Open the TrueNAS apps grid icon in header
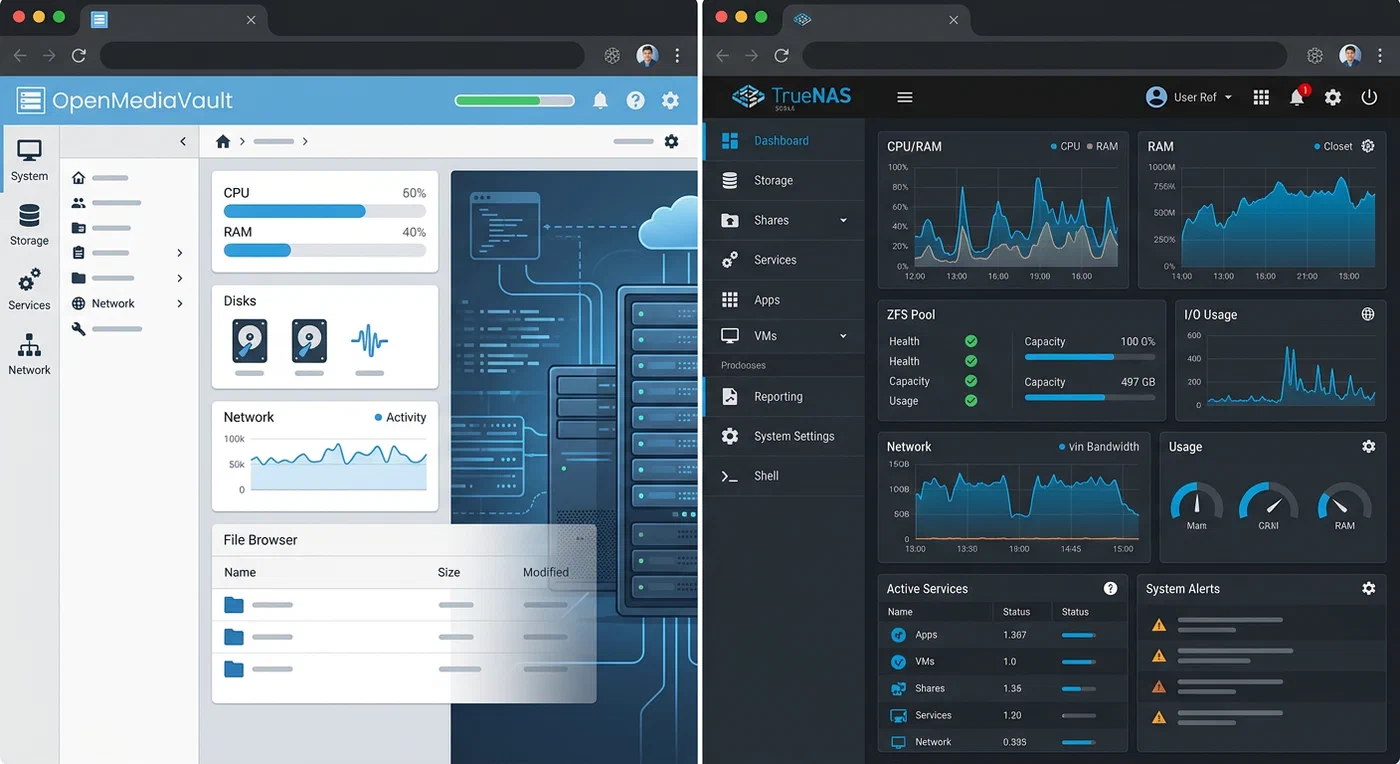 [1261, 97]
